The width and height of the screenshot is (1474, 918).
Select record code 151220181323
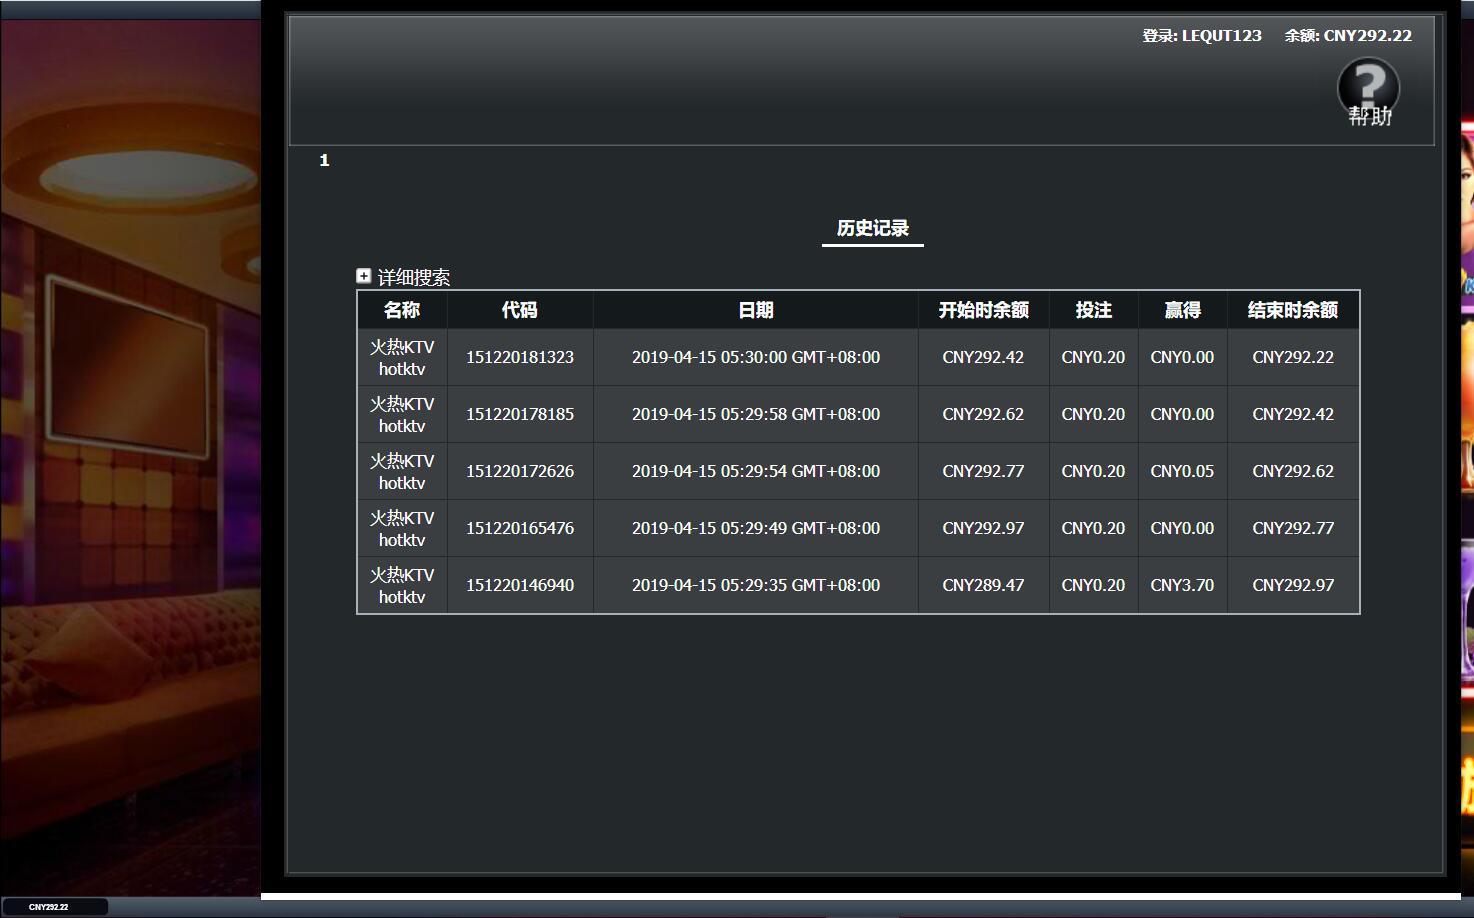coord(520,357)
